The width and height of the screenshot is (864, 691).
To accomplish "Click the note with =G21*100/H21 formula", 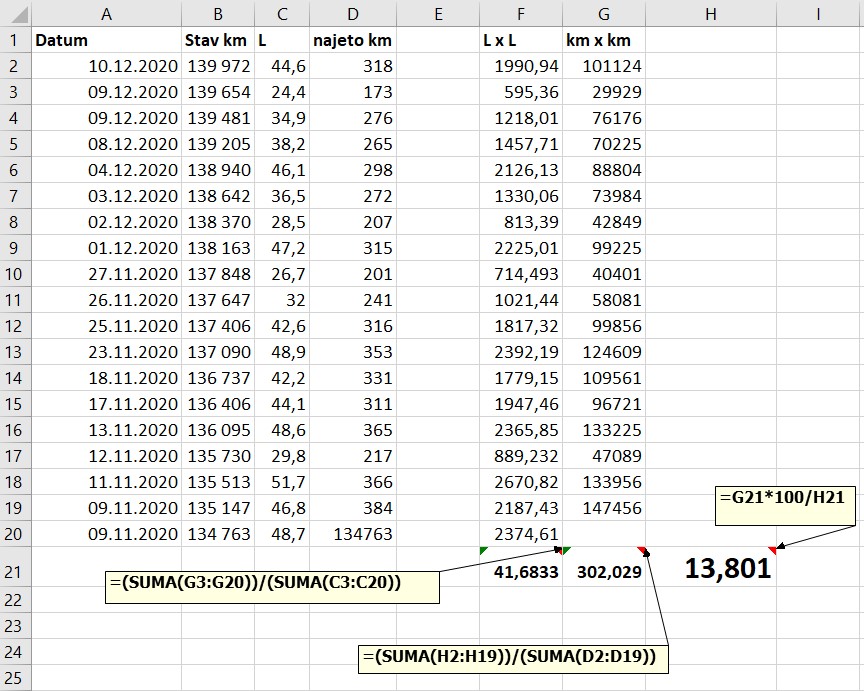I will tap(786, 507).
